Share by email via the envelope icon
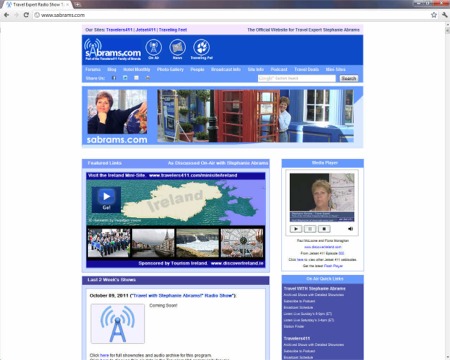 [x=136, y=78]
